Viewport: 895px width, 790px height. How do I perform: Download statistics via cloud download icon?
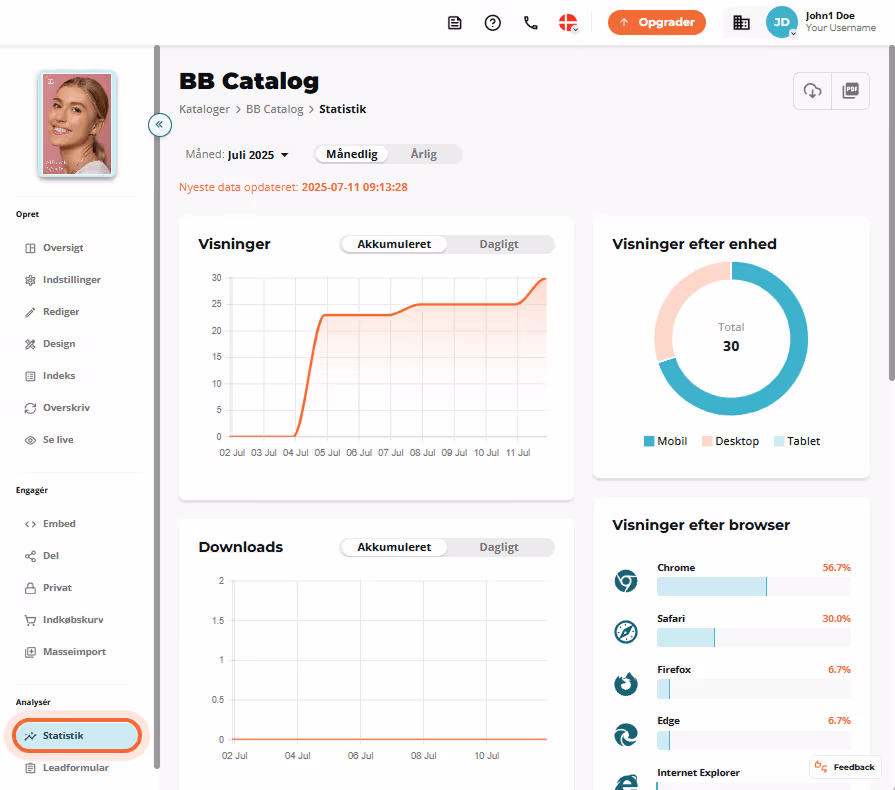pyautogui.click(x=812, y=91)
